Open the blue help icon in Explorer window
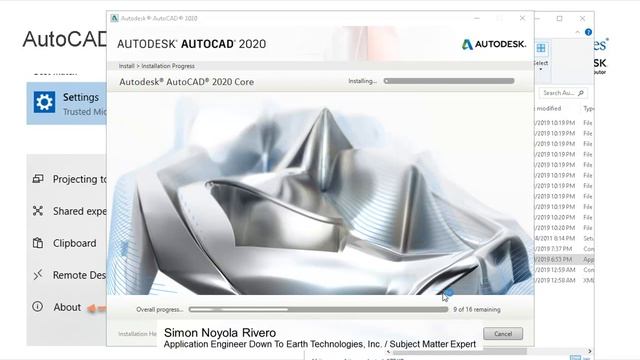The height and width of the screenshot is (360, 640). [x=588, y=32]
